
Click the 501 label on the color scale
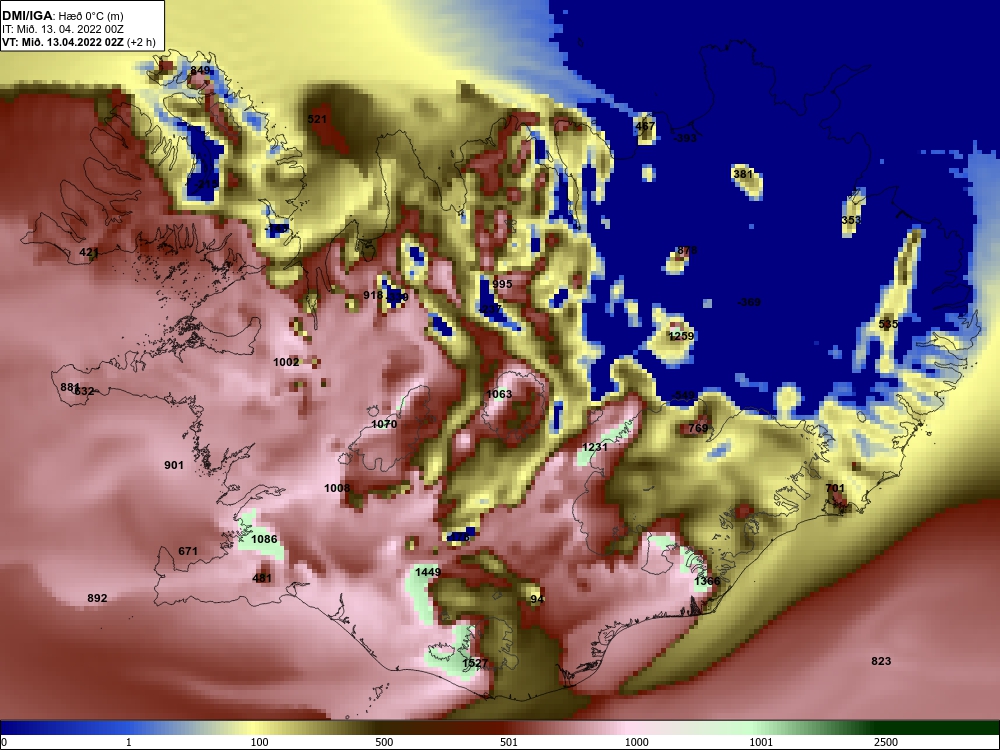coord(509,742)
